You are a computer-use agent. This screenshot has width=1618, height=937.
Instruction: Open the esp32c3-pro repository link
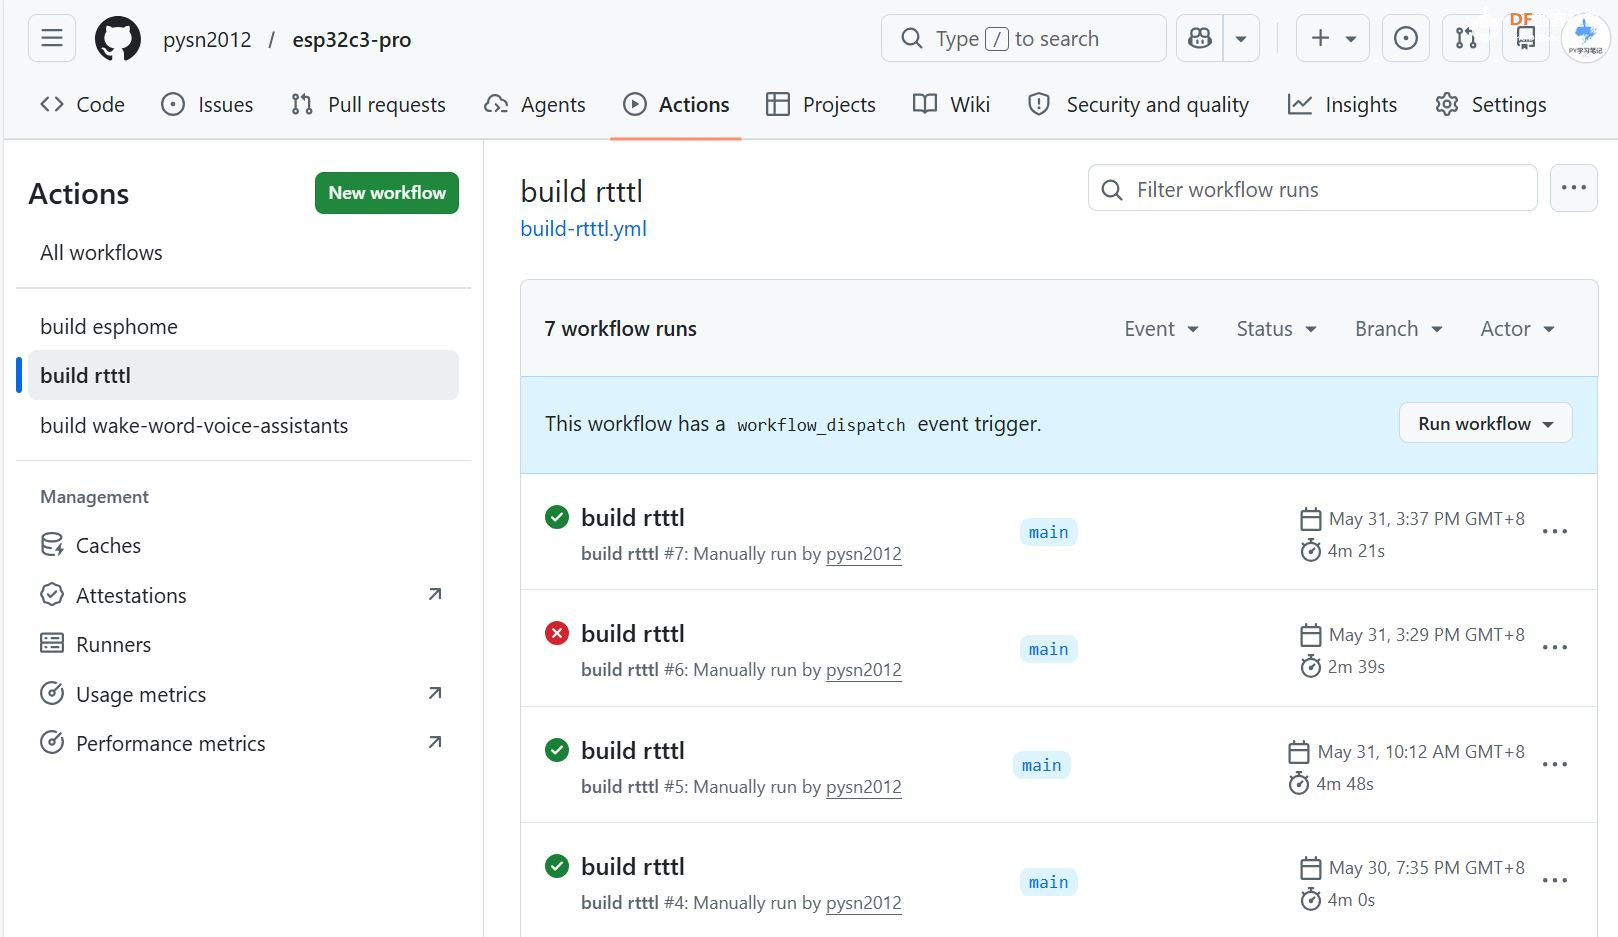[351, 39]
